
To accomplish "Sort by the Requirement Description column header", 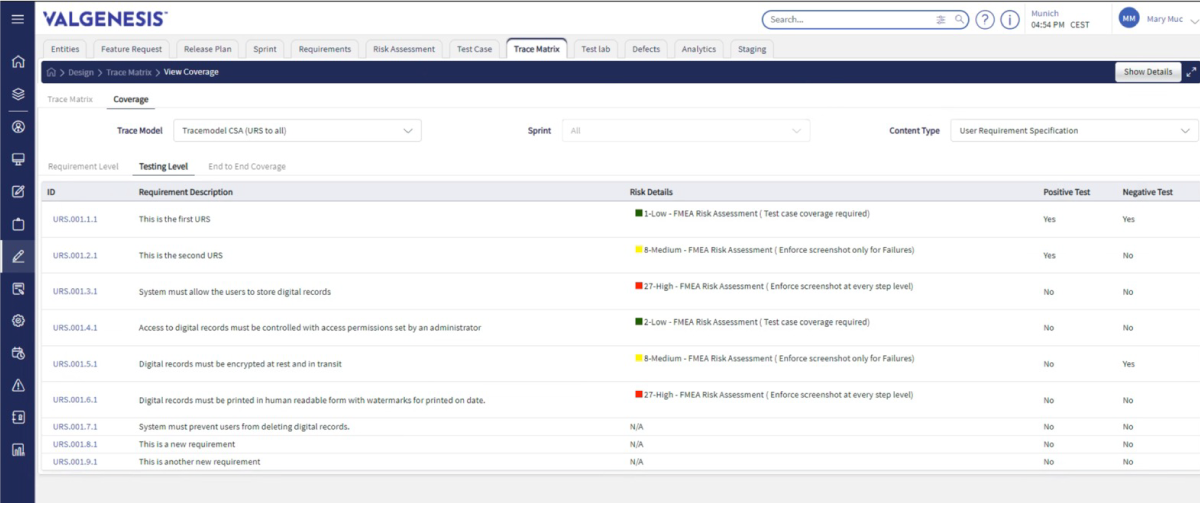I will [186, 192].
